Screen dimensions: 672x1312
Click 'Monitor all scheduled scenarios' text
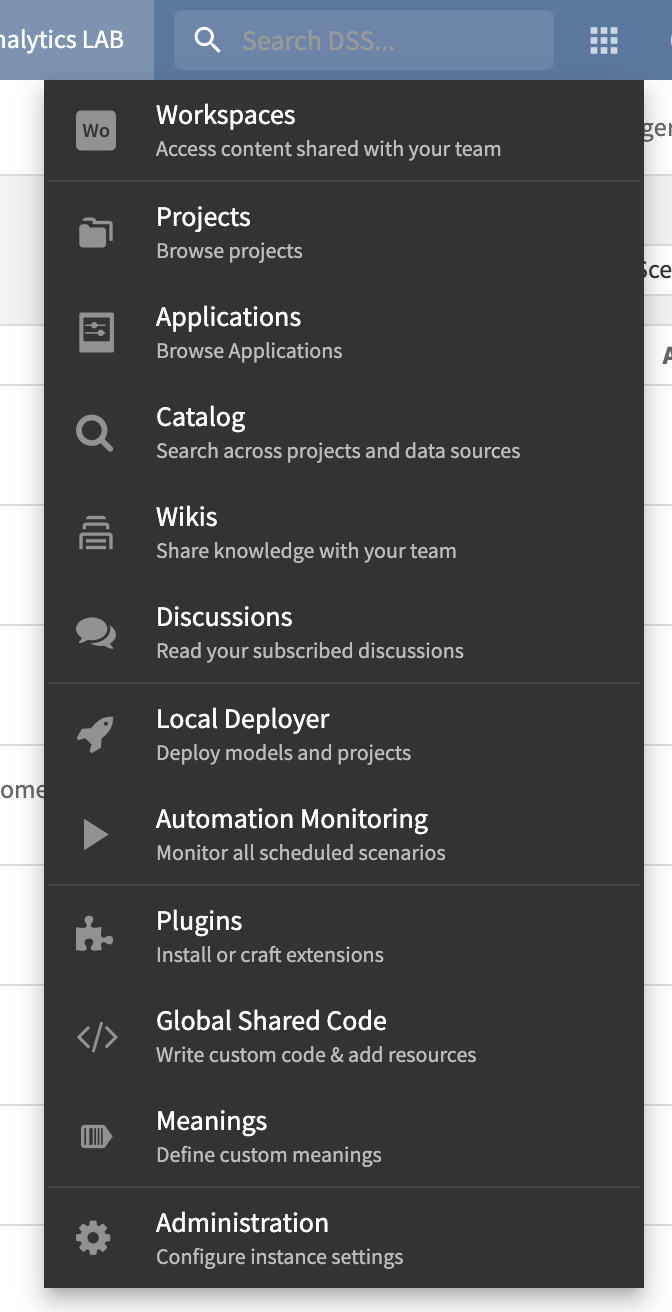coord(301,853)
